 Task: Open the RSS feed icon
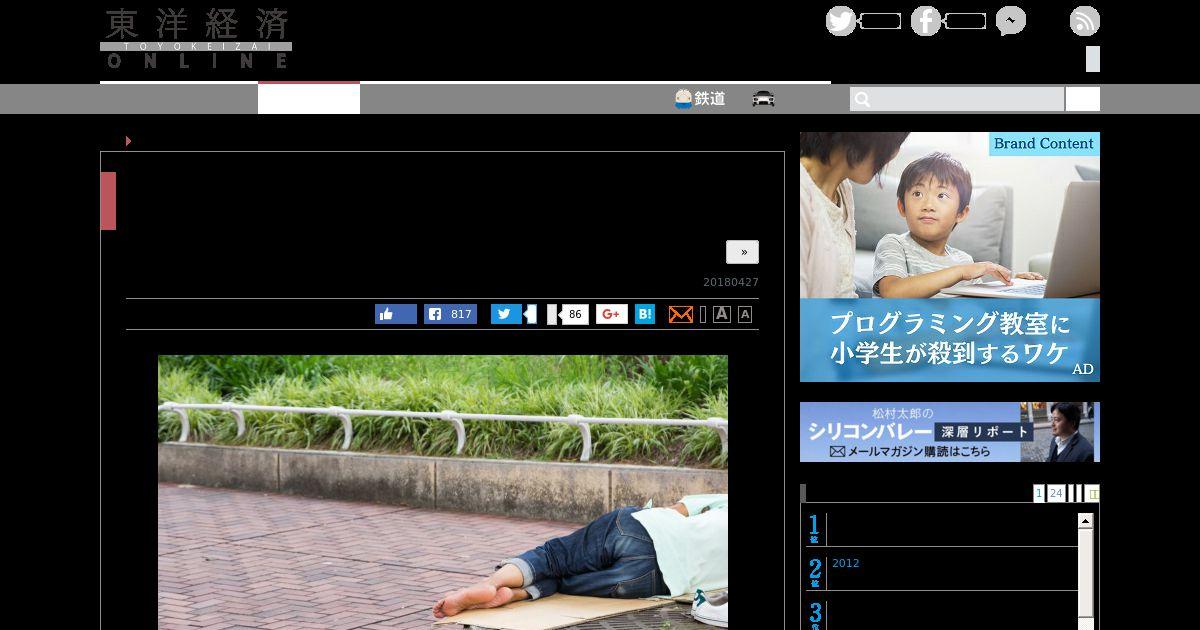1085,21
